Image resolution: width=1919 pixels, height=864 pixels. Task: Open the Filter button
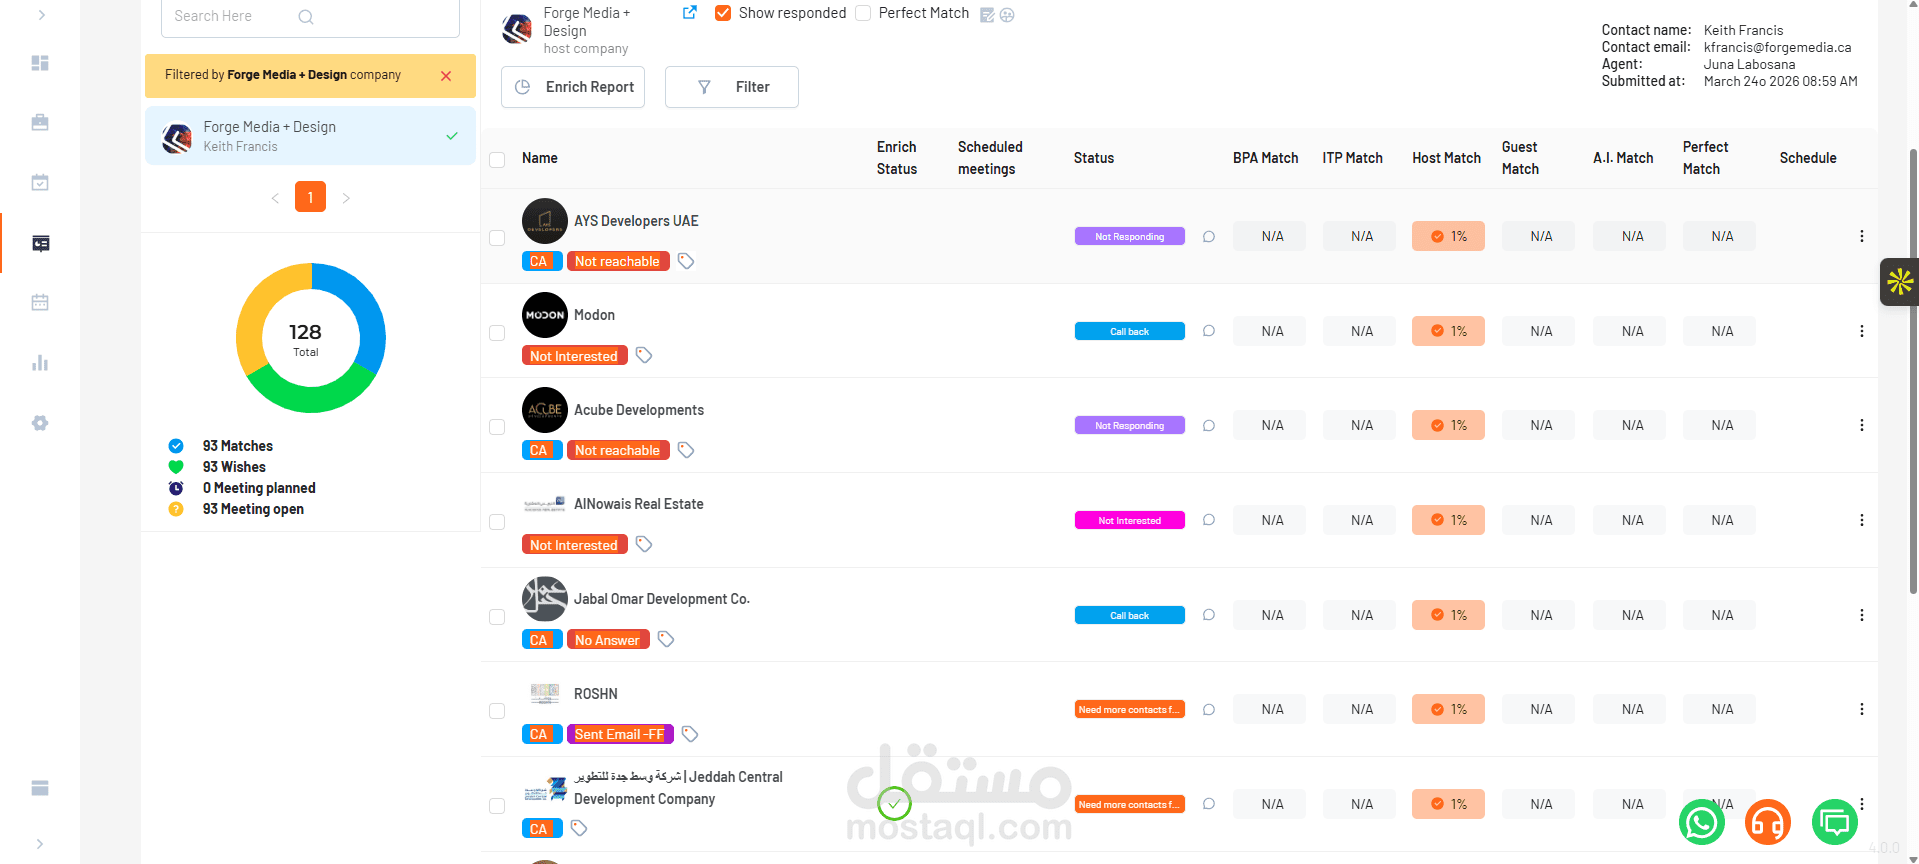tap(732, 87)
